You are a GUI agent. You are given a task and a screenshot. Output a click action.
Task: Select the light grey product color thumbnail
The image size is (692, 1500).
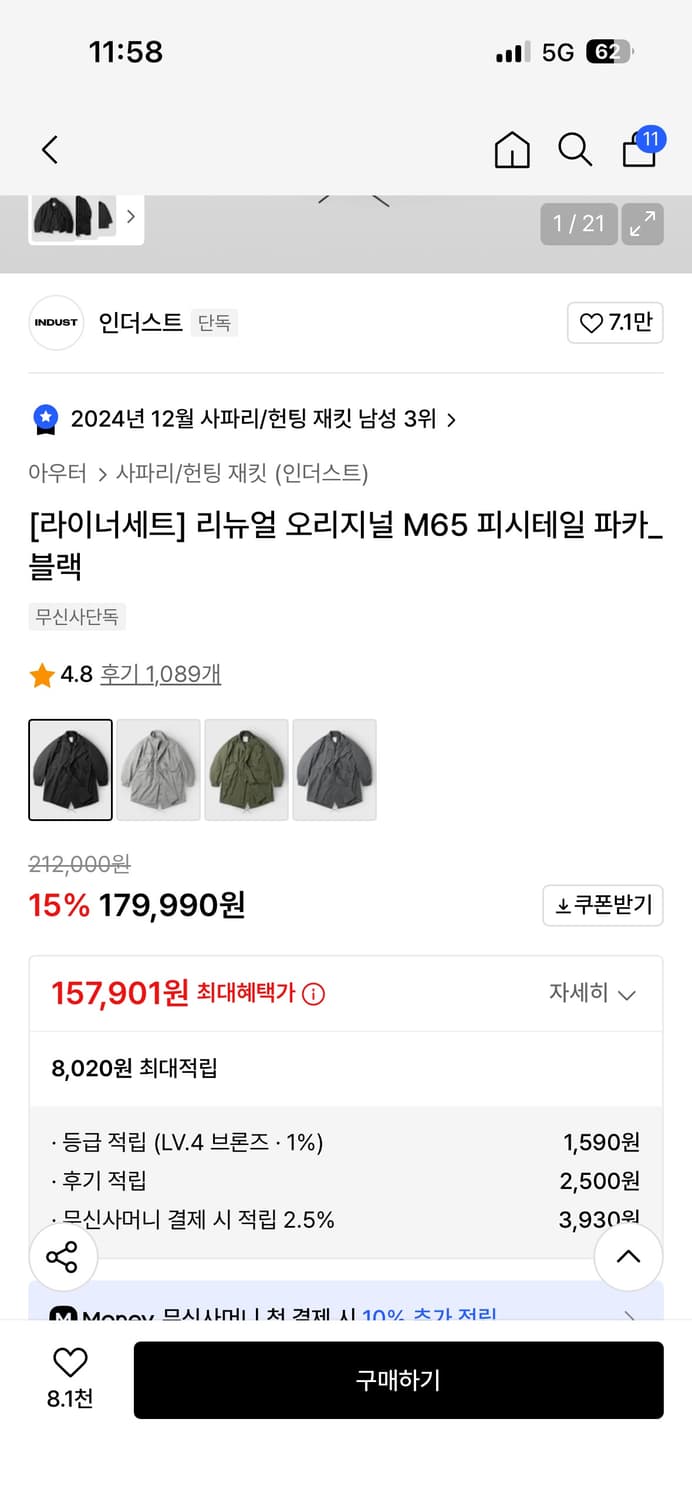(x=158, y=769)
